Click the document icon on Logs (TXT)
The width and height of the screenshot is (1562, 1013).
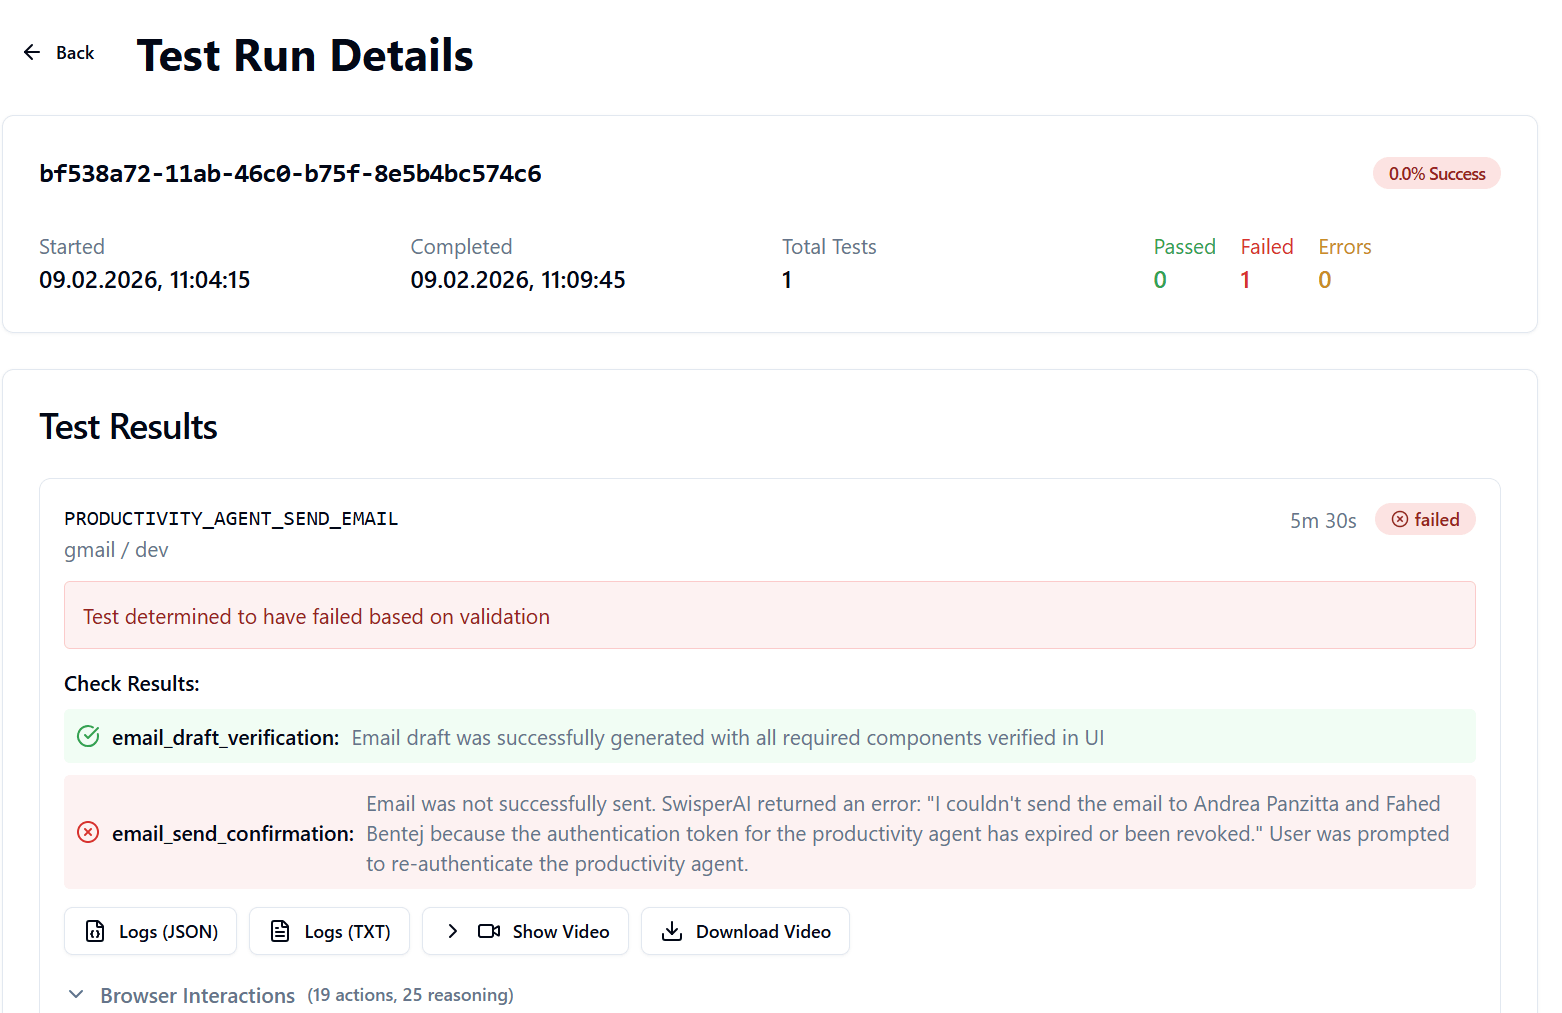click(x=279, y=931)
